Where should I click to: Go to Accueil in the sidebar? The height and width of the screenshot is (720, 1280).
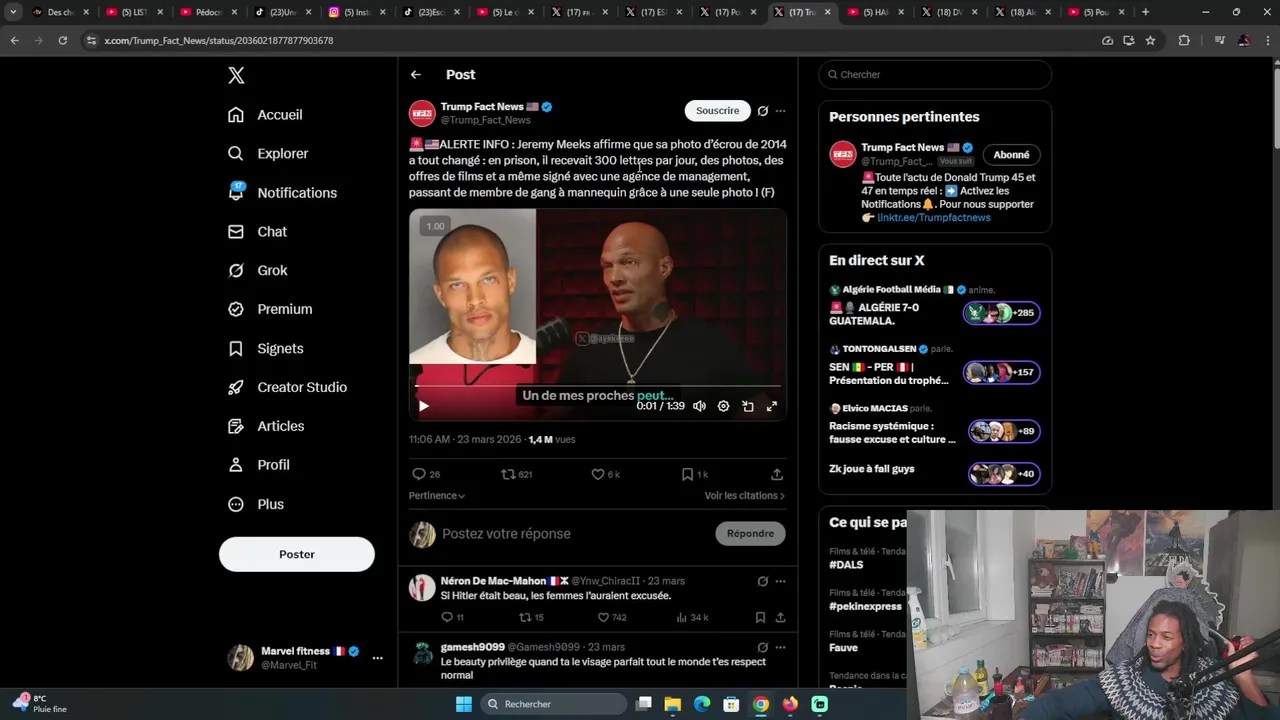click(265, 115)
